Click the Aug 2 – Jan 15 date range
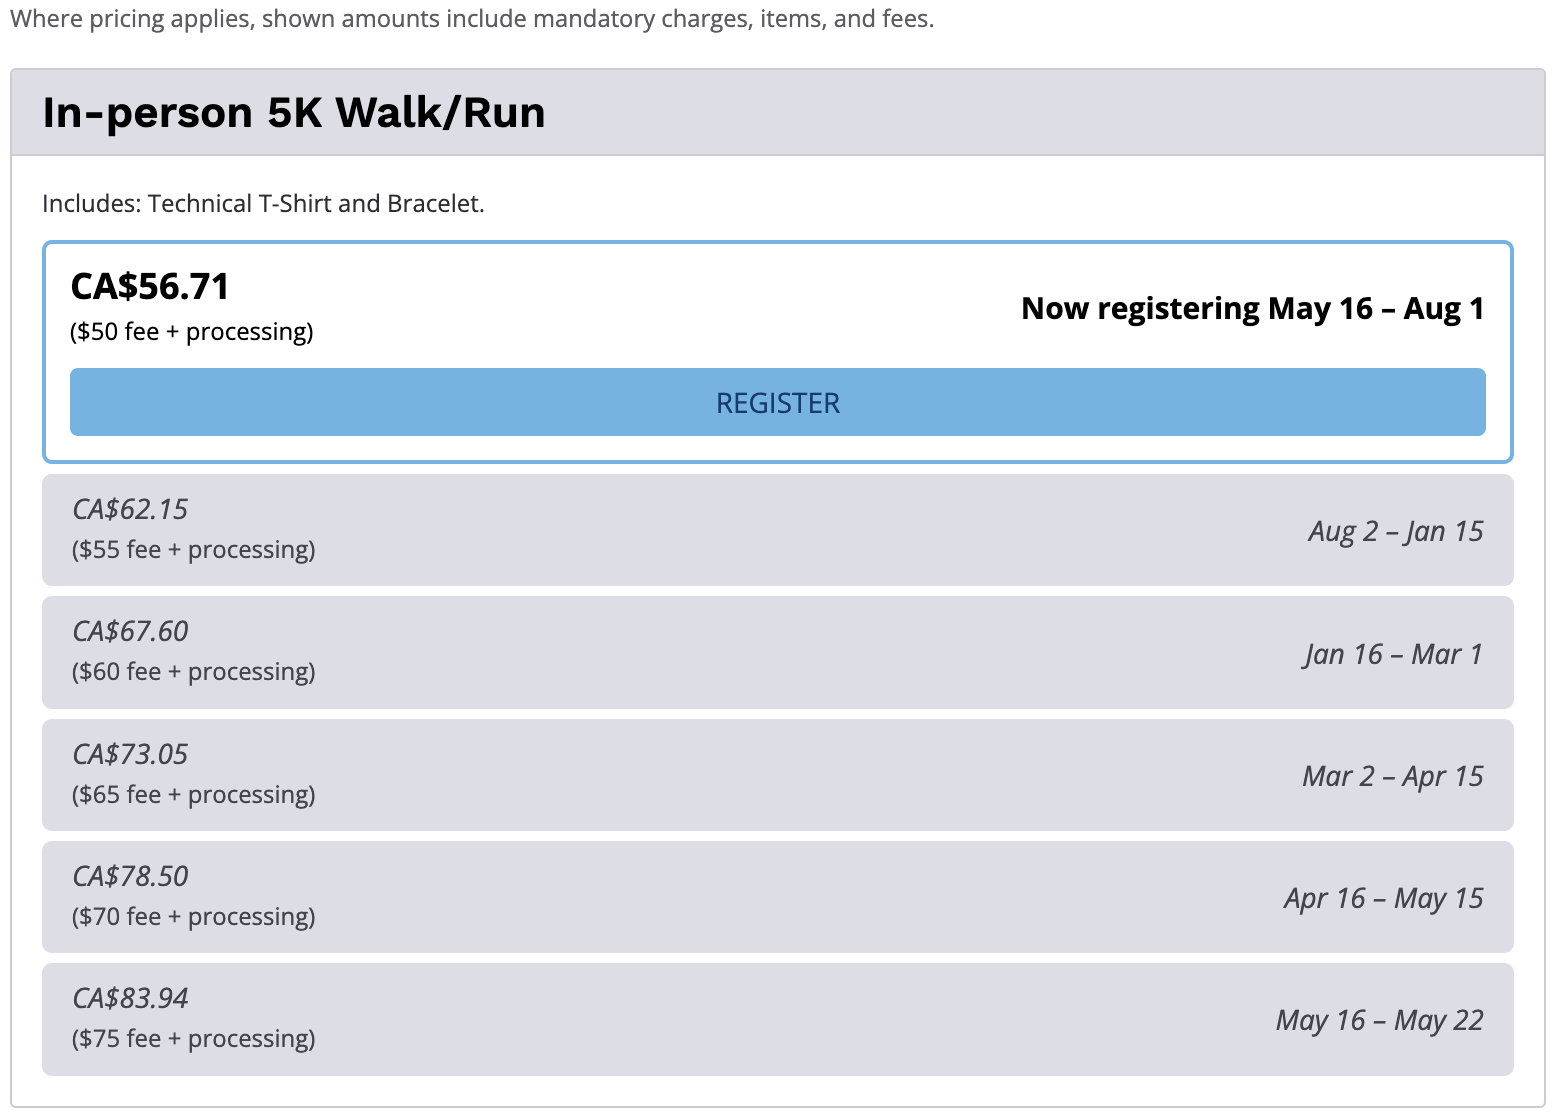The height and width of the screenshot is (1118, 1554). pyautogui.click(x=1396, y=531)
